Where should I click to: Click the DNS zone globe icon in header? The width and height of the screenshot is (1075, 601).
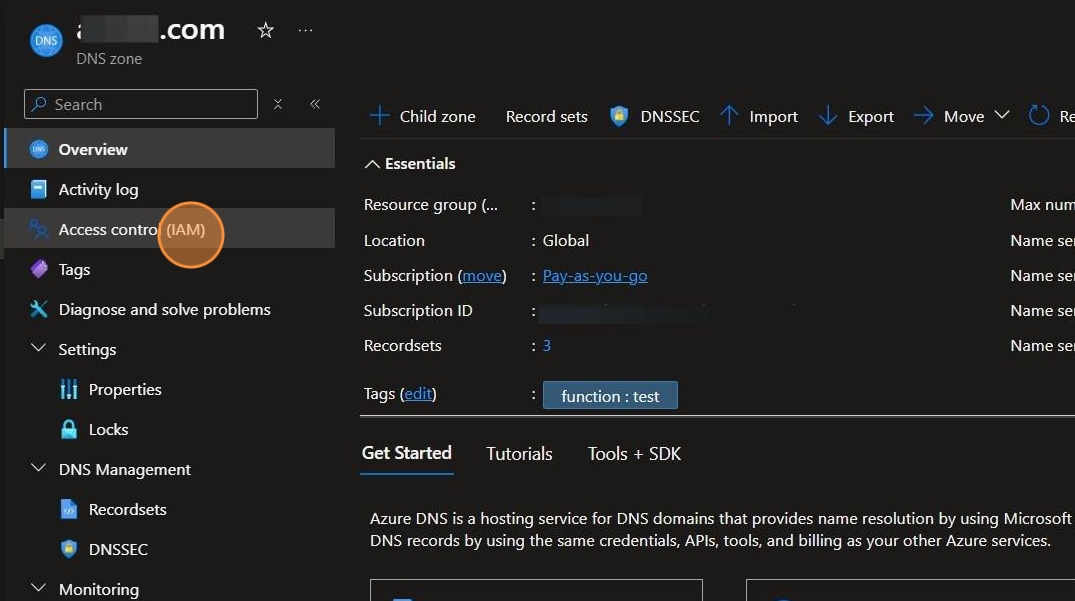click(x=46, y=40)
